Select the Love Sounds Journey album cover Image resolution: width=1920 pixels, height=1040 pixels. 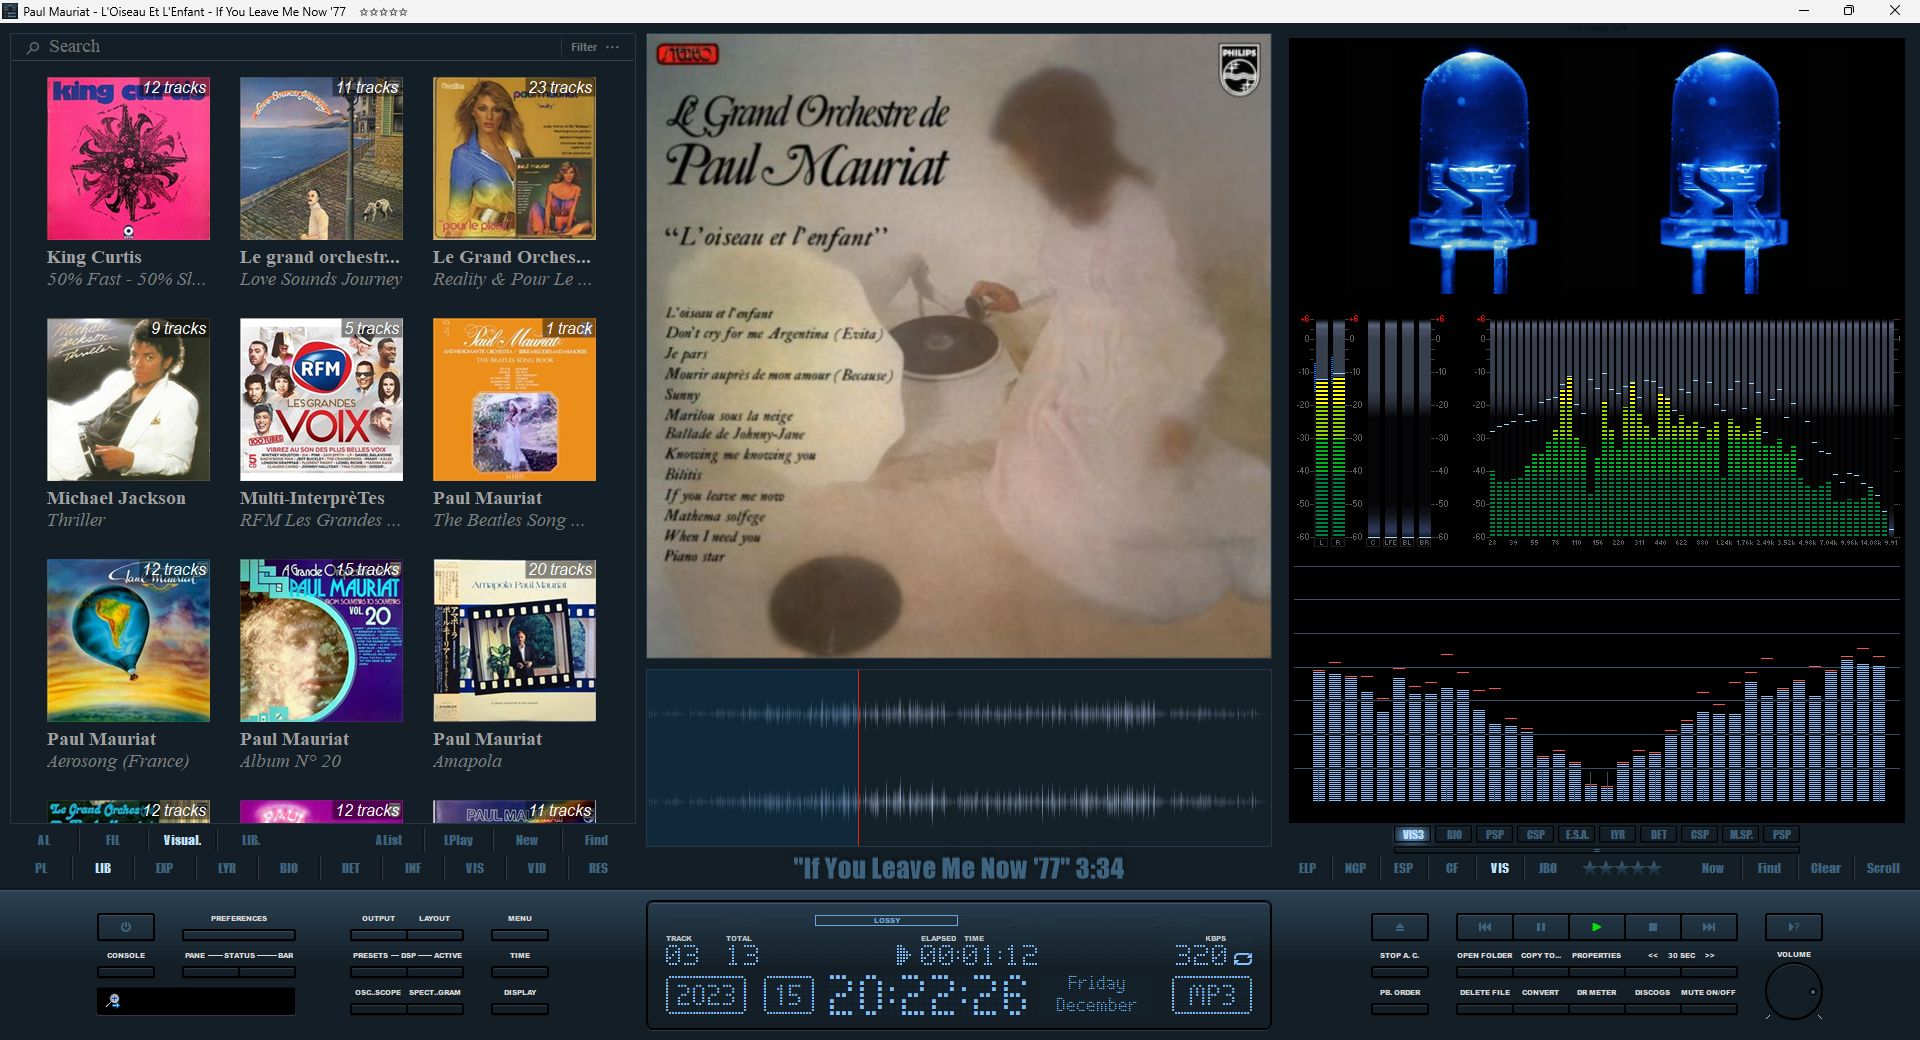(321, 158)
